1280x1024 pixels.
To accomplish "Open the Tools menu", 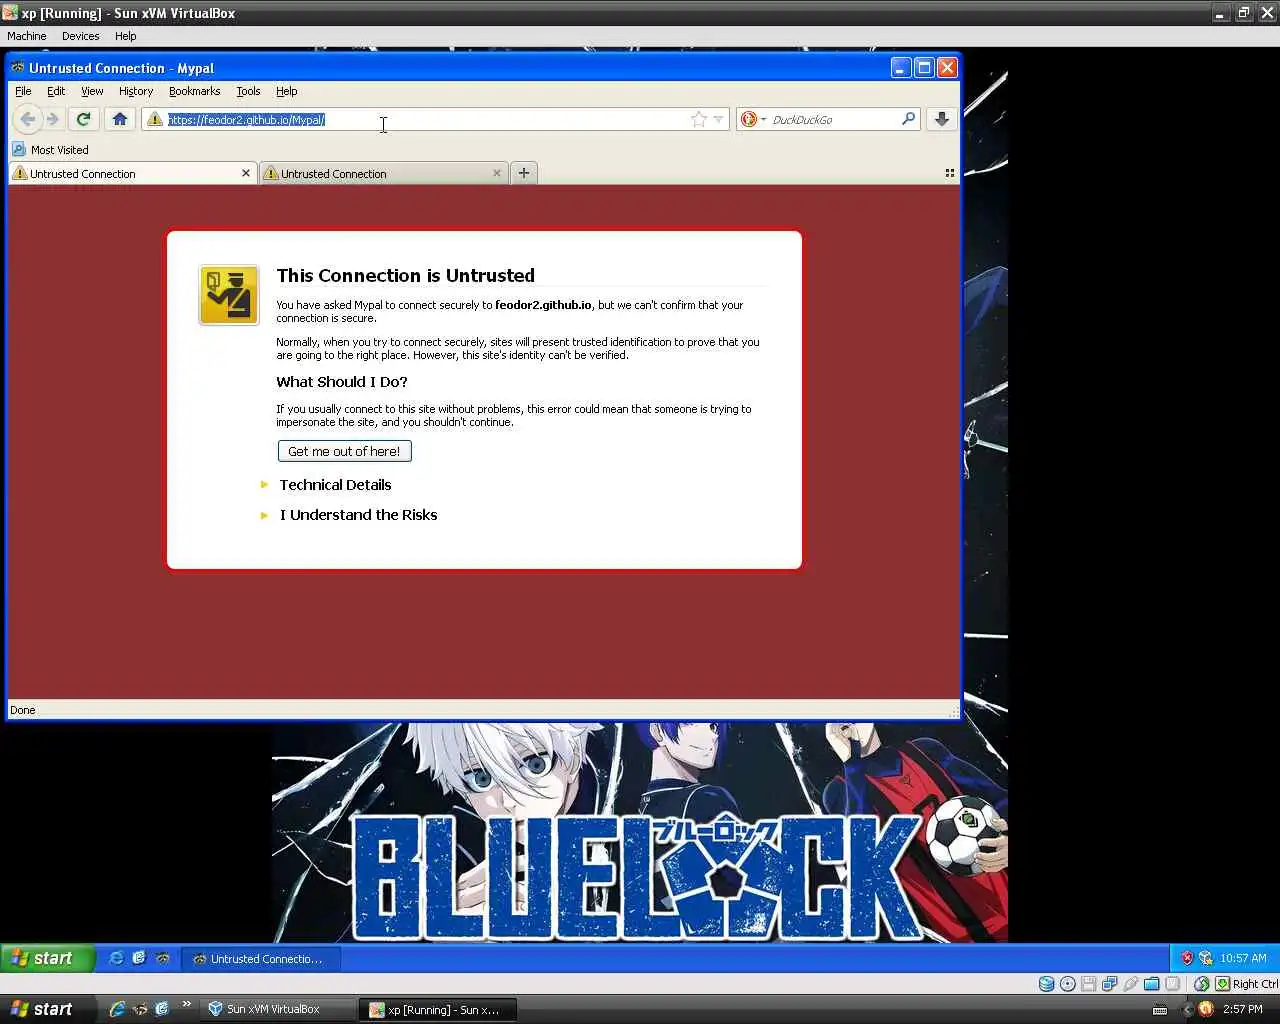I will click(248, 91).
